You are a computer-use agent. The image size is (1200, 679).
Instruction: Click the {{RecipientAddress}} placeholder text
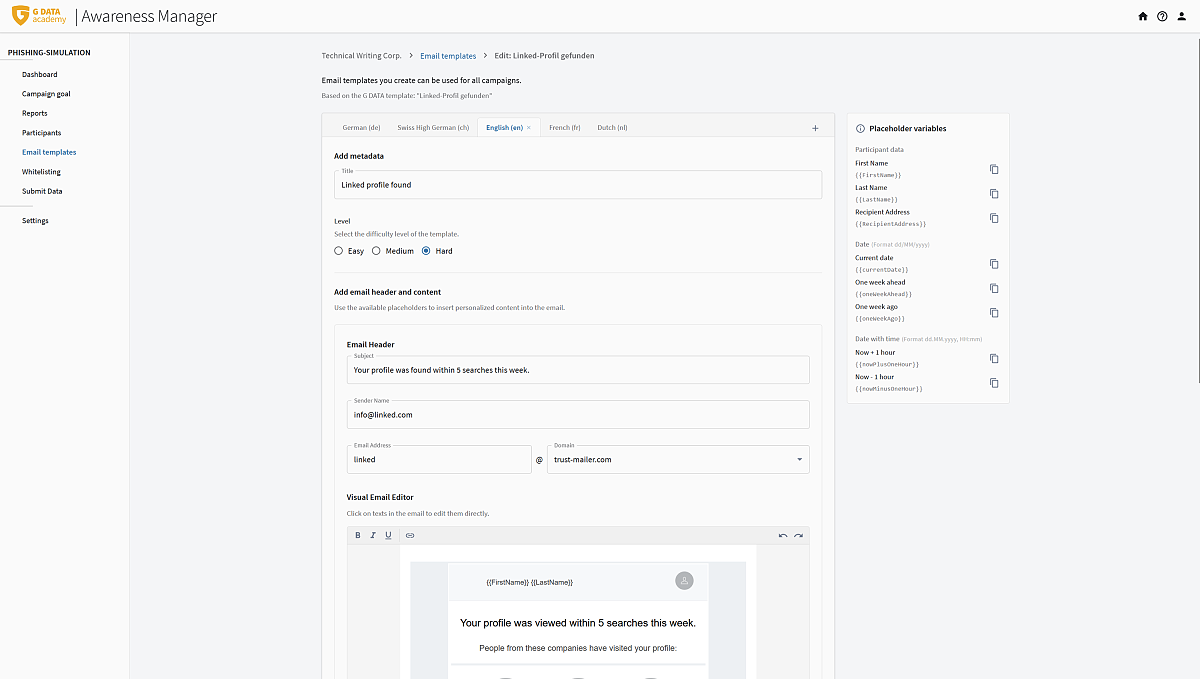891,224
